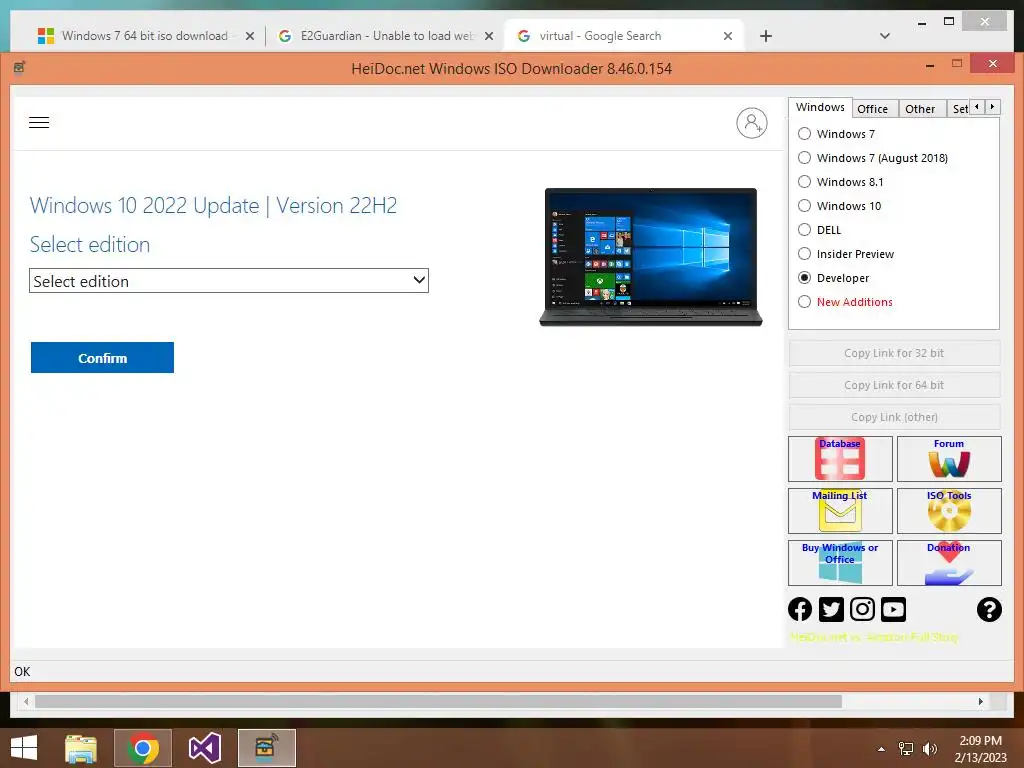
Task: Select the DELL radio button
Action: [x=805, y=230]
